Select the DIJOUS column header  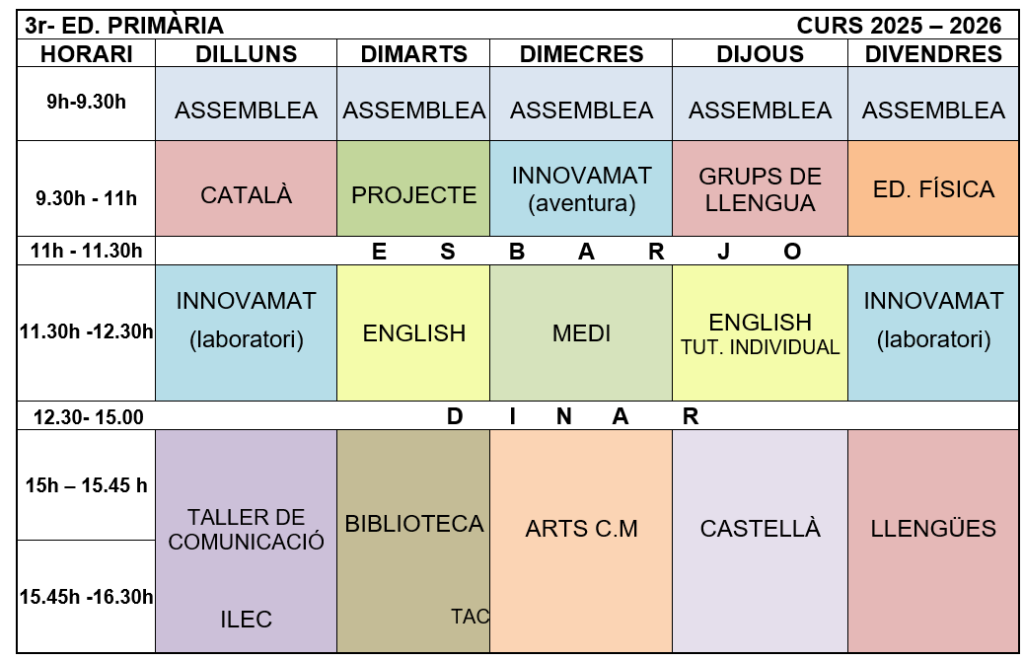tap(760, 54)
